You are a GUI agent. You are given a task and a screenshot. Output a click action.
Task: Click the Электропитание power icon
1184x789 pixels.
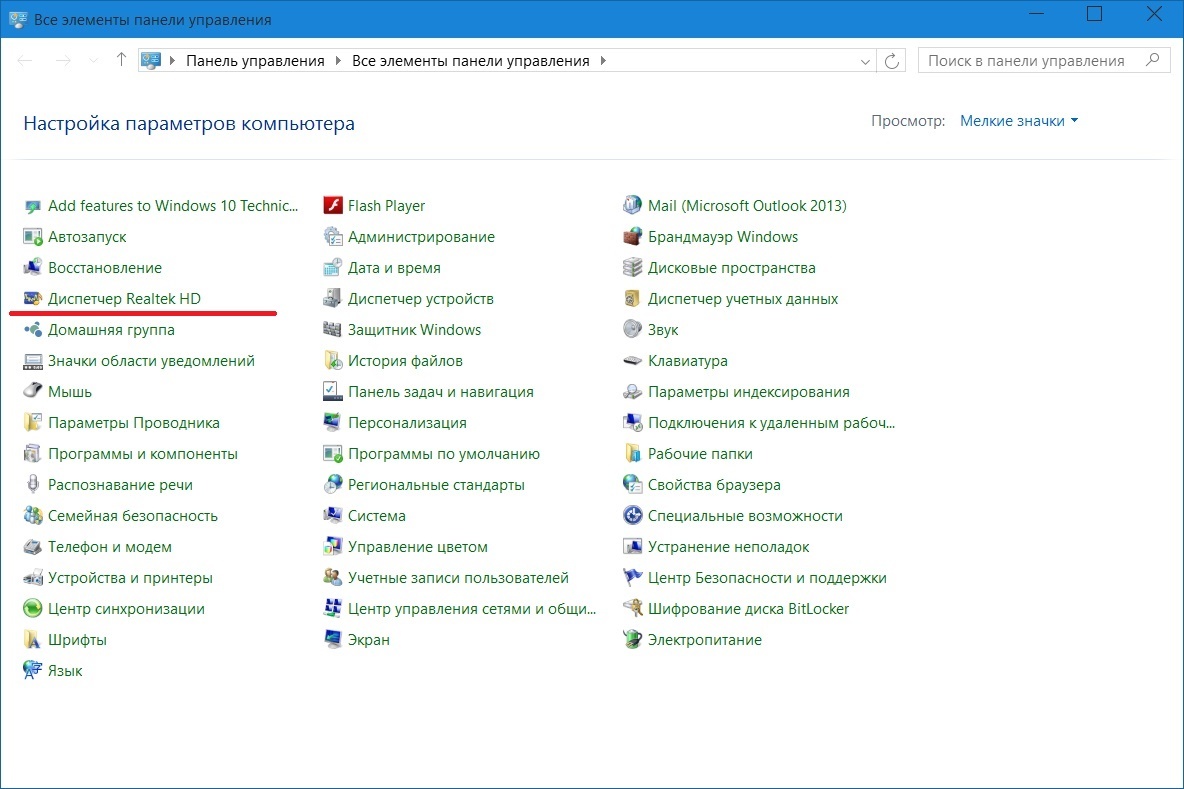click(632, 640)
